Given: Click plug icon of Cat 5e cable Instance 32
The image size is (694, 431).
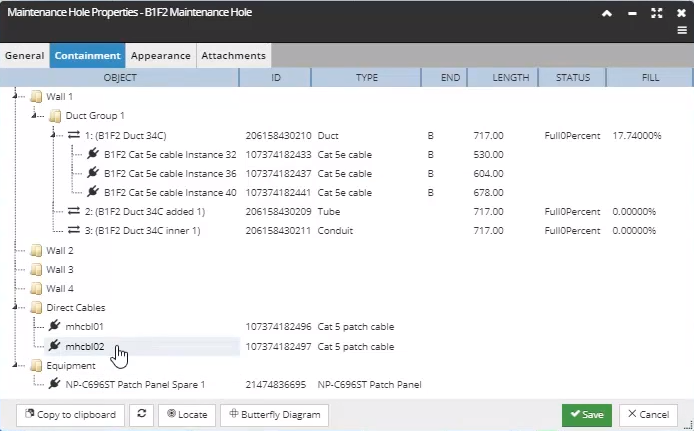Looking at the screenshot, I should tap(93, 154).
